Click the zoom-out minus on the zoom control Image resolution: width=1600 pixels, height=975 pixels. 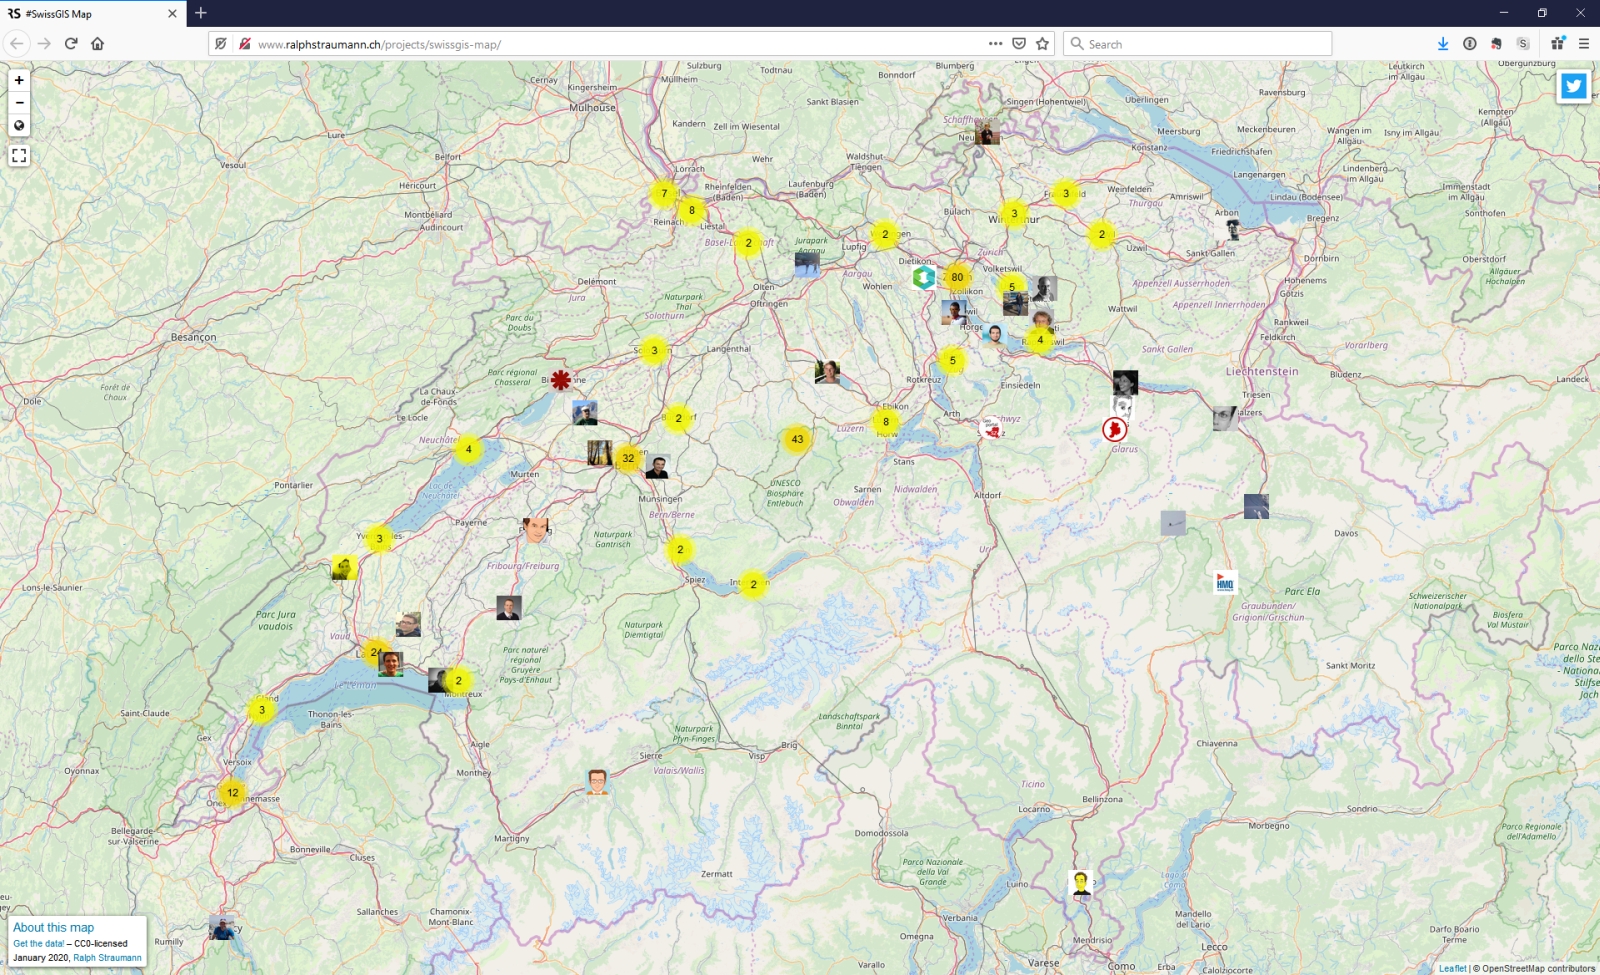click(x=18, y=102)
